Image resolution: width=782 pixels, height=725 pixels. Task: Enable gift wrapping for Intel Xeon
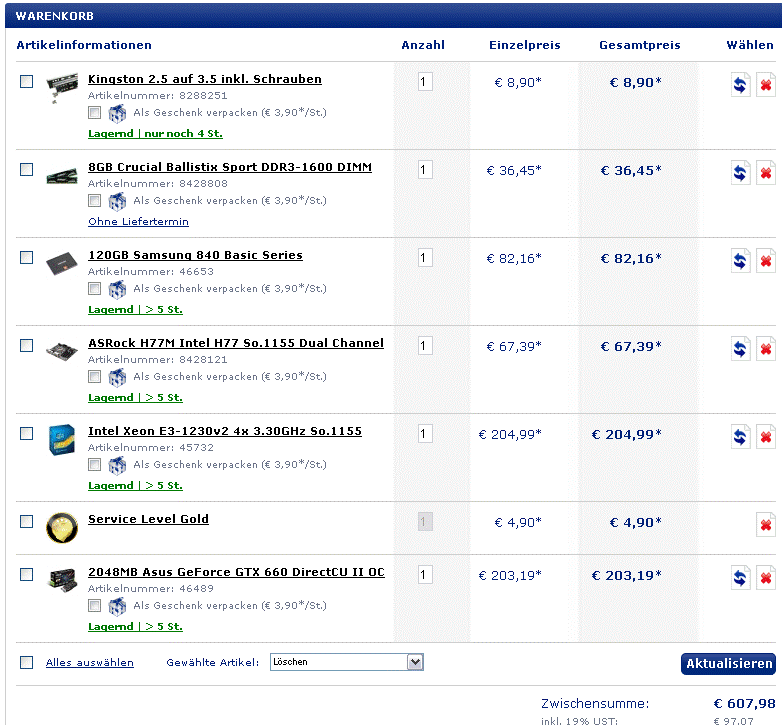click(x=94, y=465)
